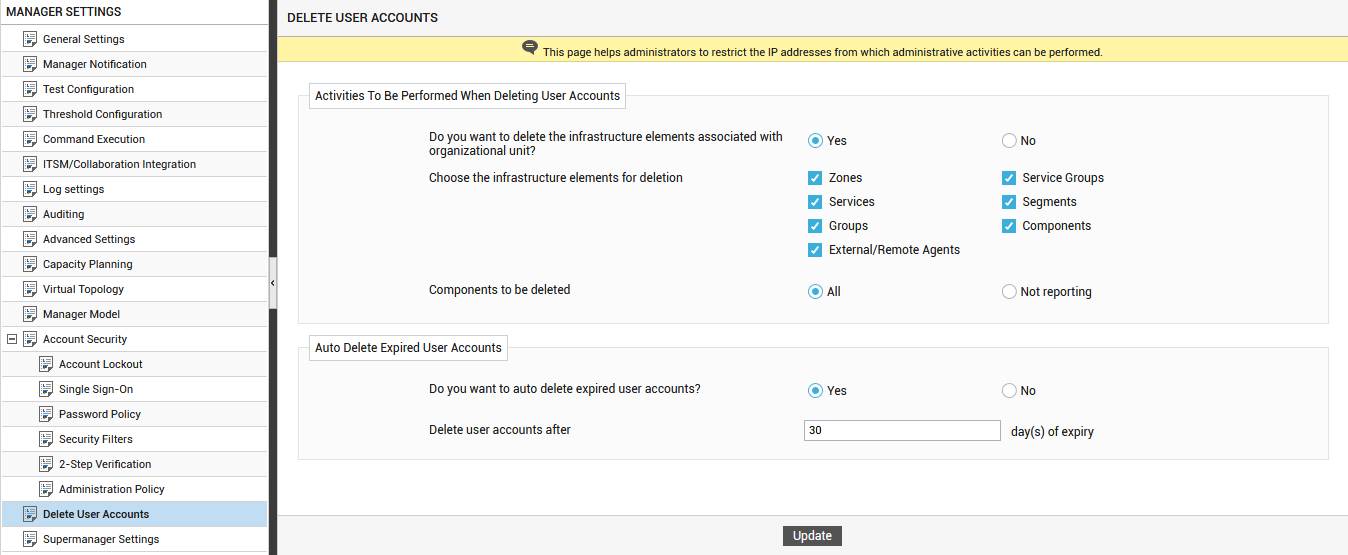The height and width of the screenshot is (555, 1348).
Task: Go to Supermanager Settings
Action: click(x=101, y=539)
